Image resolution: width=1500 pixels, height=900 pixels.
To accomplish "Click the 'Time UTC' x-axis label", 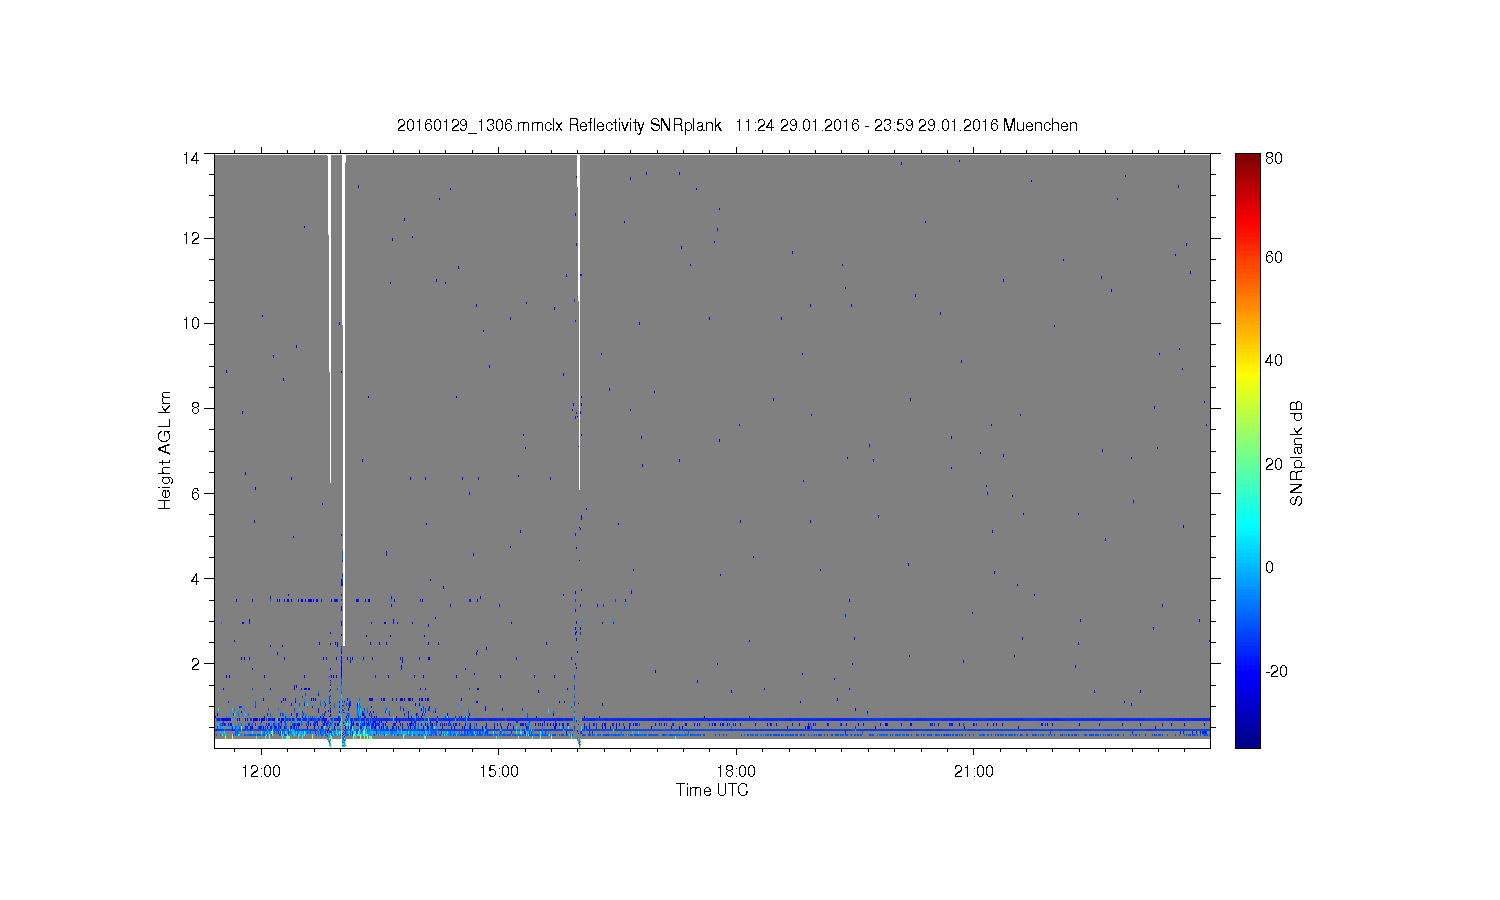I will [712, 790].
